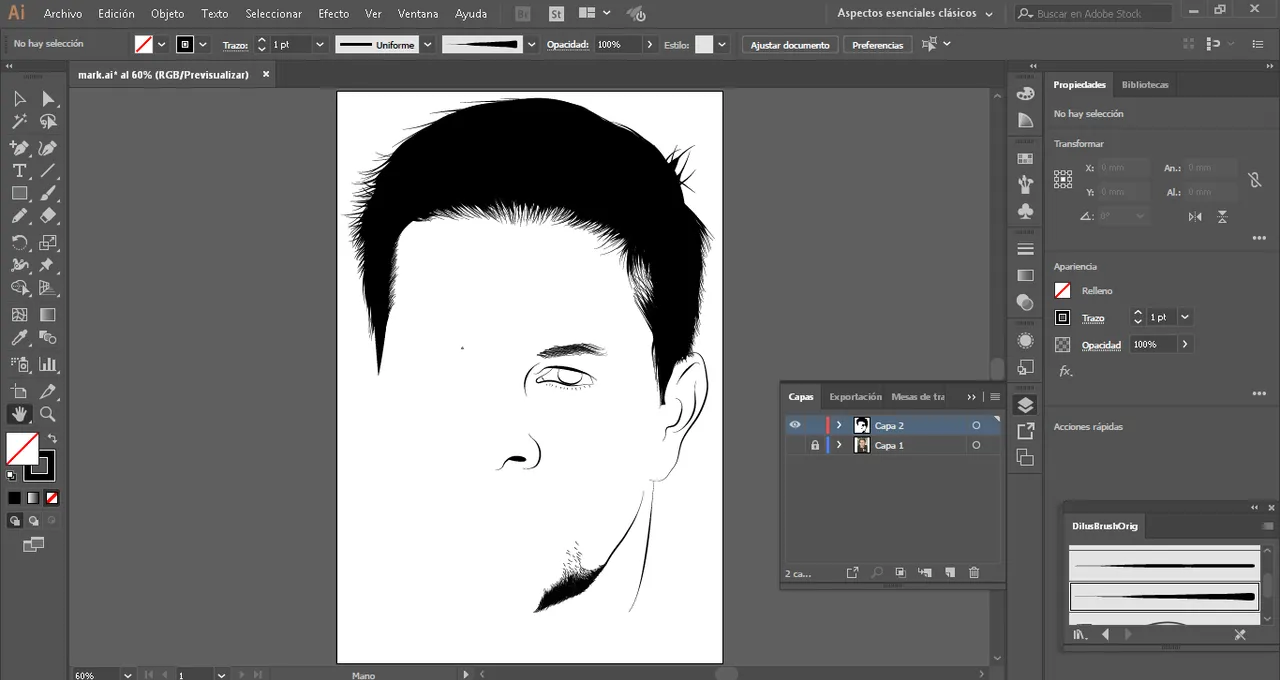Select the Zoom magnifier tool
The height and width of the screenshot is (680, 1280).
pyautogui.click(x=48, y=414)
